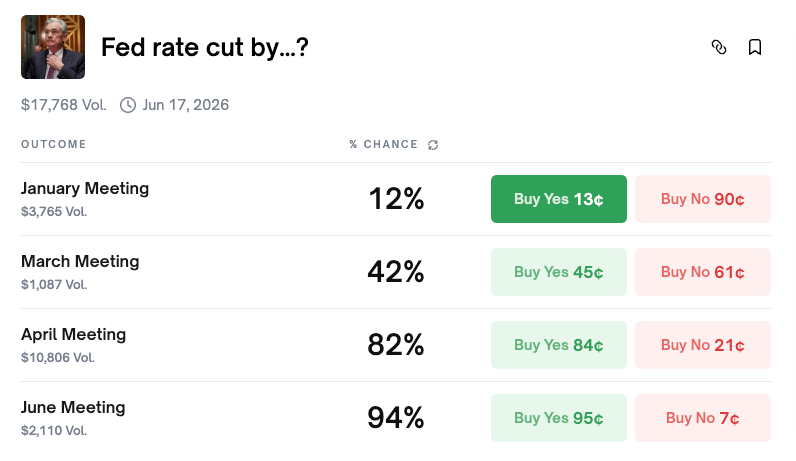
Task: Buy No at 90¢ for January Meeting
Action: 702,199
